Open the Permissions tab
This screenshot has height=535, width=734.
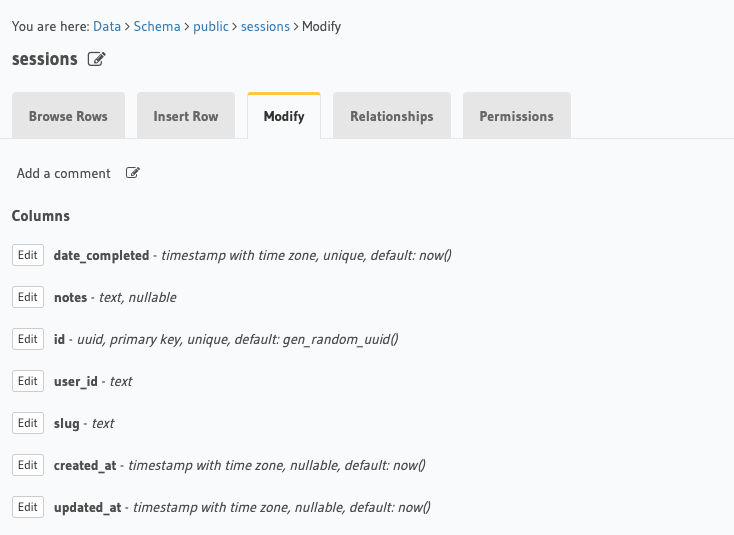point(516,116)
